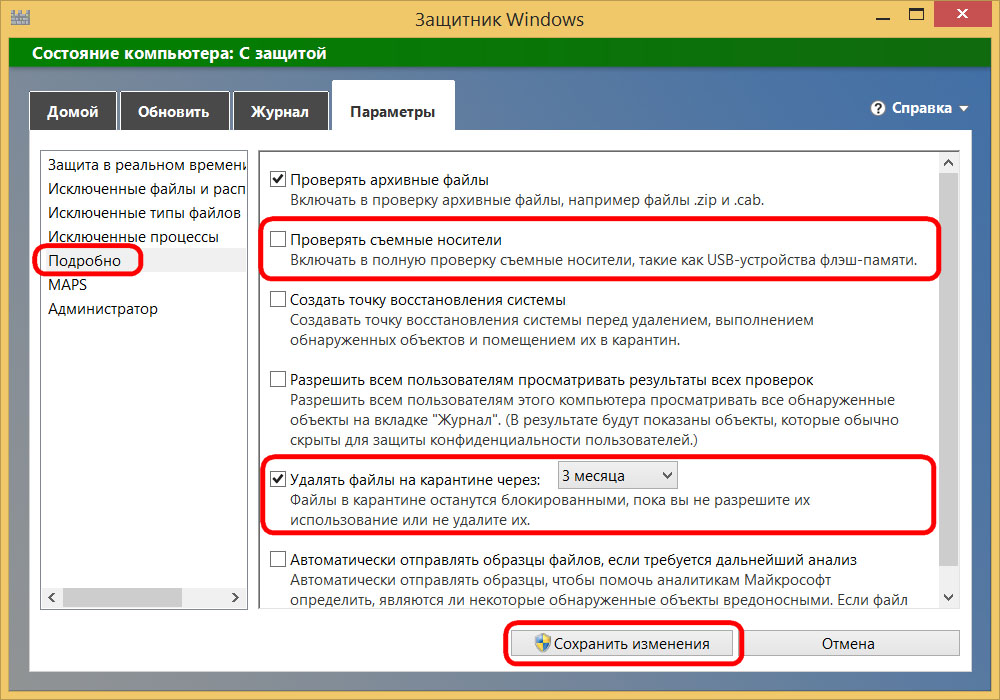Minimize the Защитник Windows window
Image resolution: width=1000 pixels, height=700 pixels.
coord(883,17)
